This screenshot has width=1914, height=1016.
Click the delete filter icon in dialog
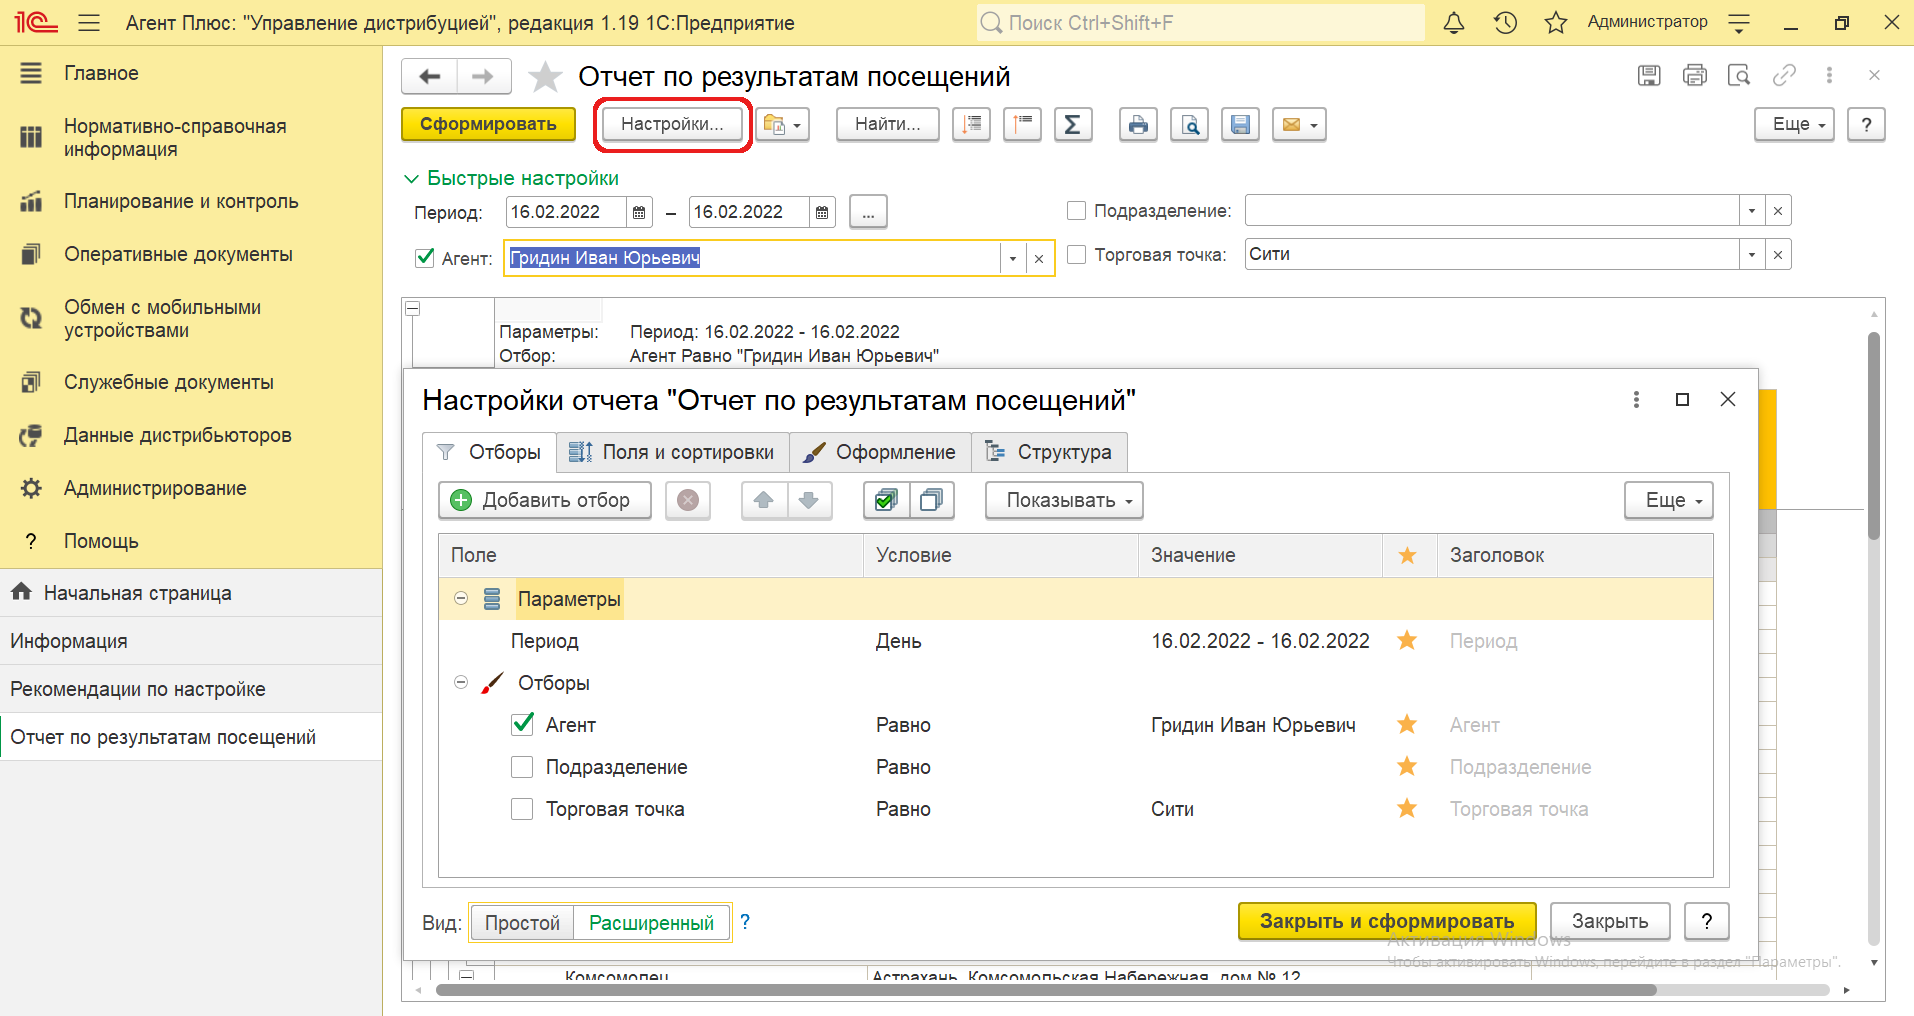pyautogui.click(x=687, y=500)
